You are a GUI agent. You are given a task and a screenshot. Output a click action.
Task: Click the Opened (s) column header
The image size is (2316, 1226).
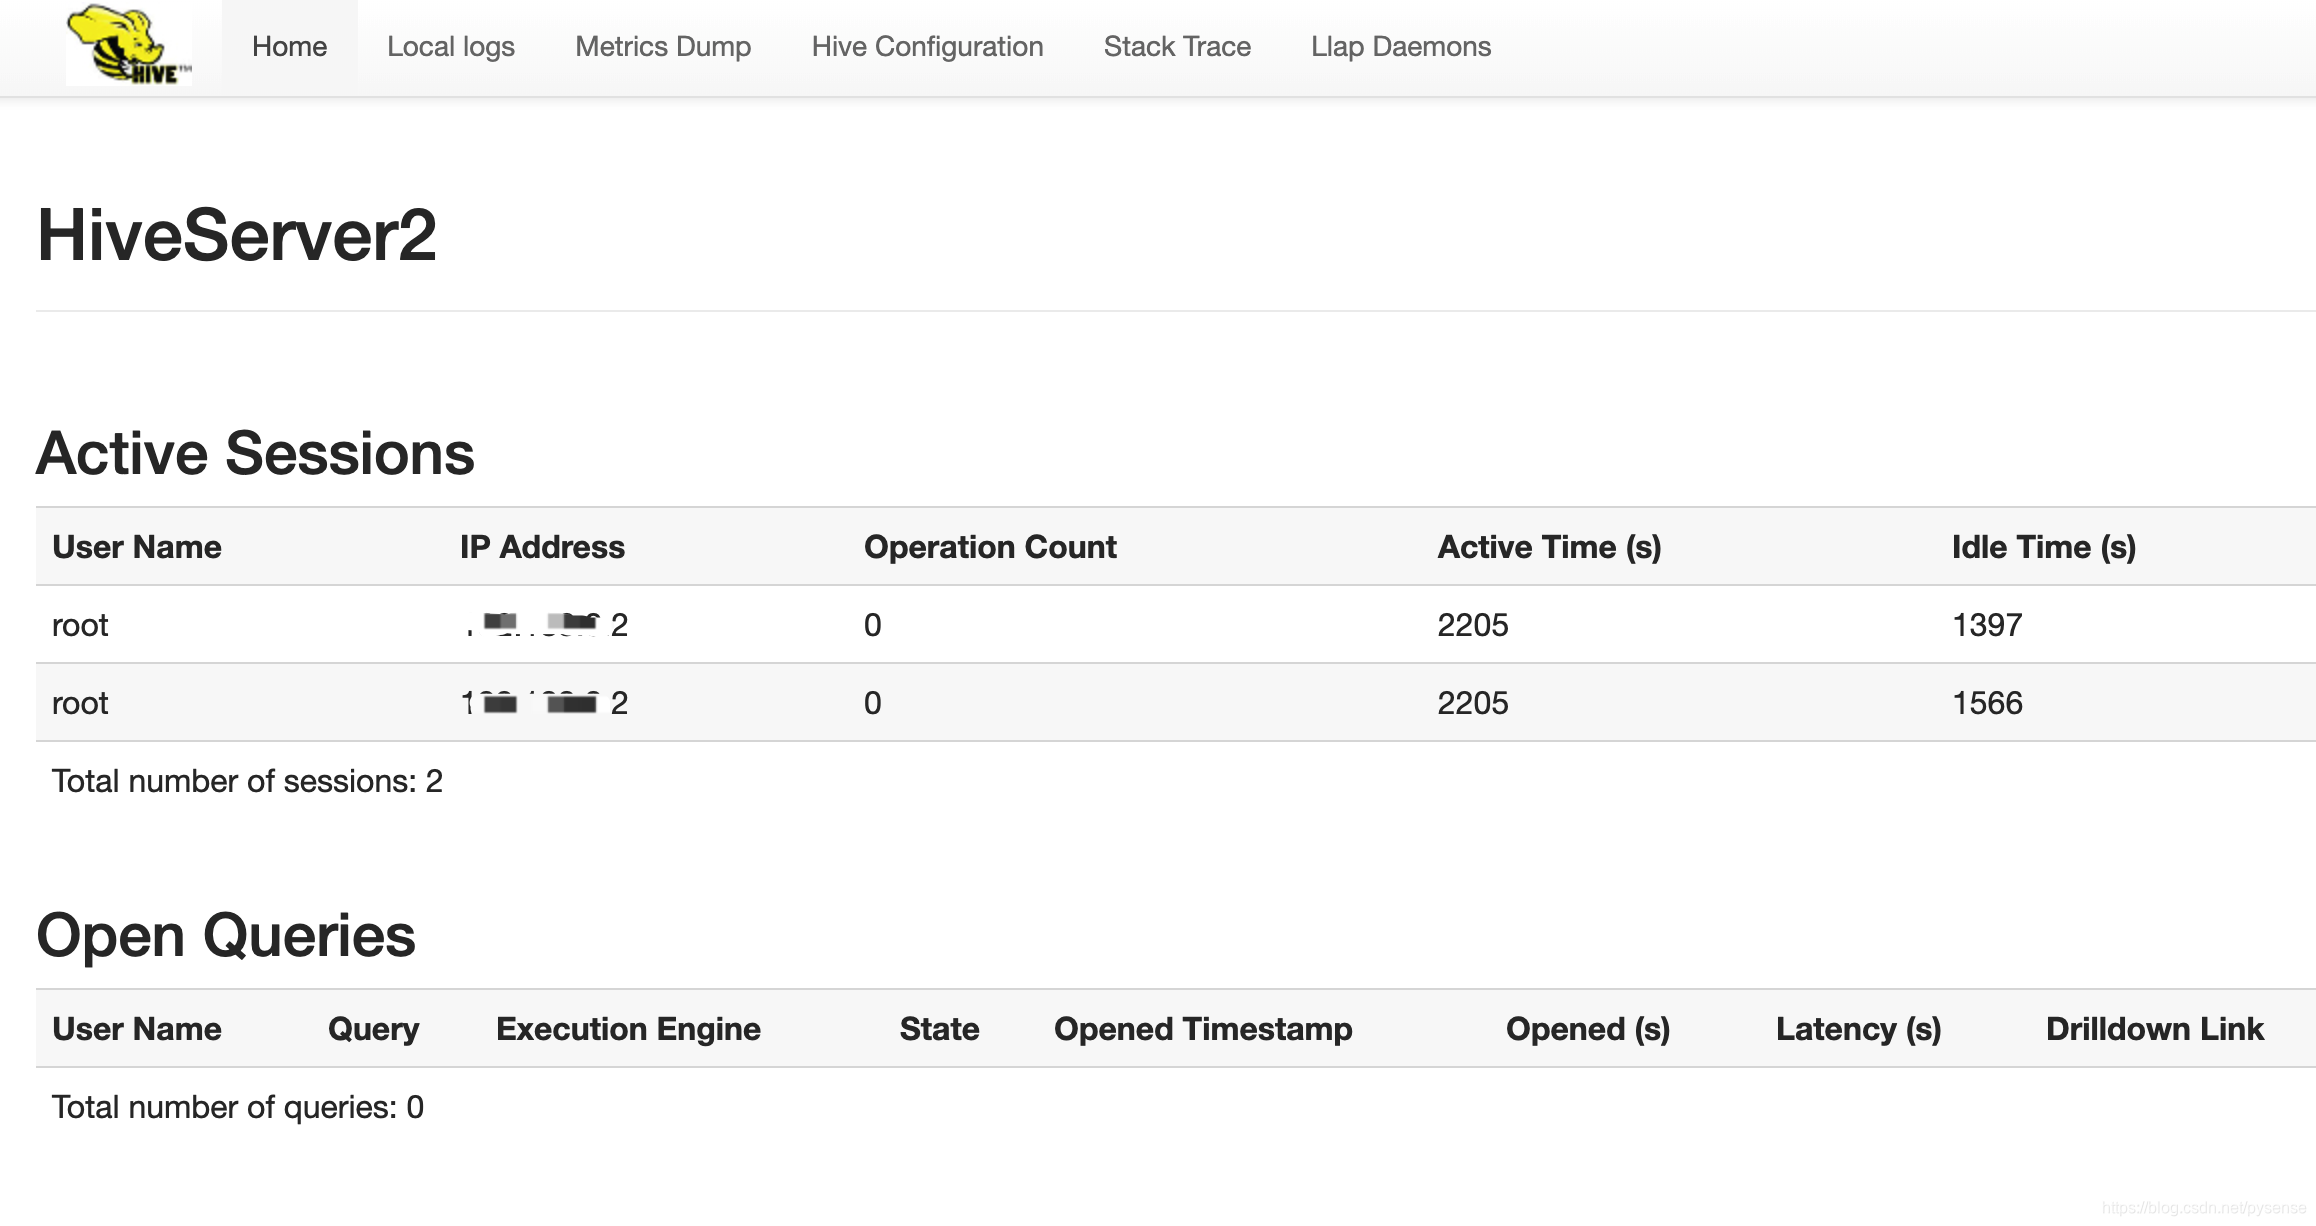(x=1588, y=1029)
